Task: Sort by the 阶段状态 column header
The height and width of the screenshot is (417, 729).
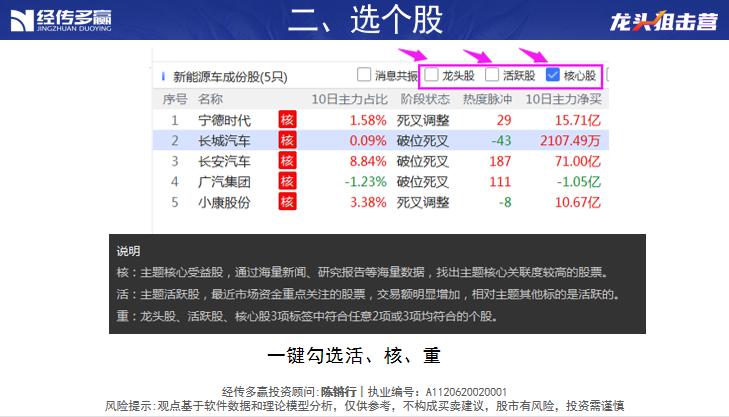Action: click(x=425, y=99)
